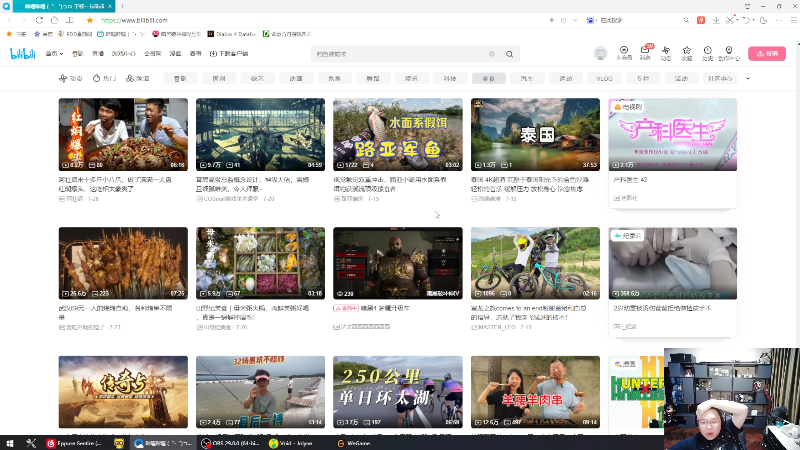
Task: Click the browser back arrow
Action: pos(10,20)
